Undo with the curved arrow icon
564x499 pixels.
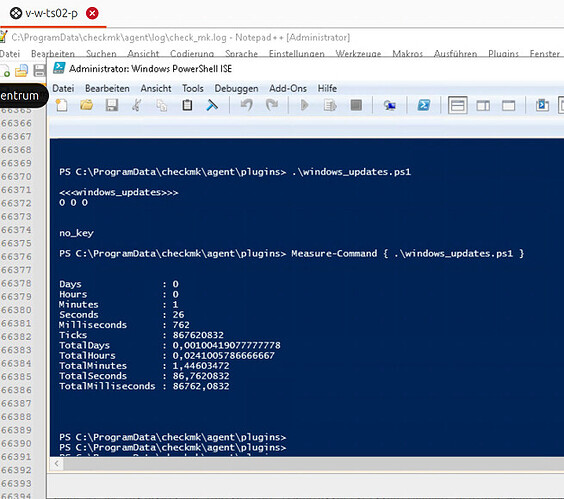pyautogui.click(x=247, y=105)
